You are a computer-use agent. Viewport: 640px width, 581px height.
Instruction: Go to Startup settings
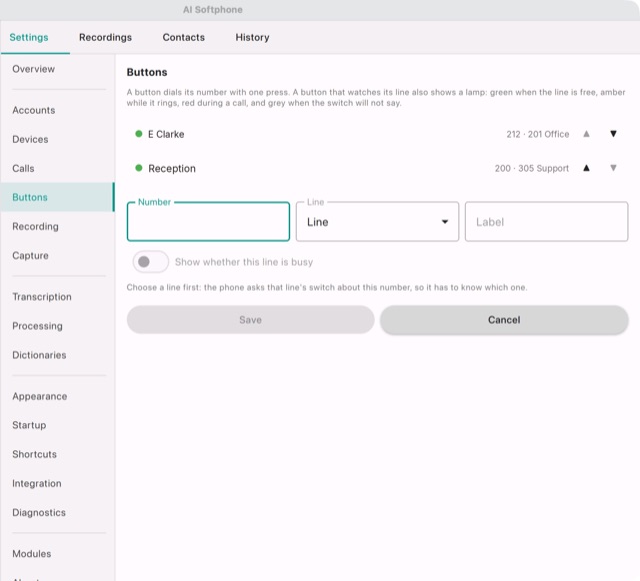[58, 425]
